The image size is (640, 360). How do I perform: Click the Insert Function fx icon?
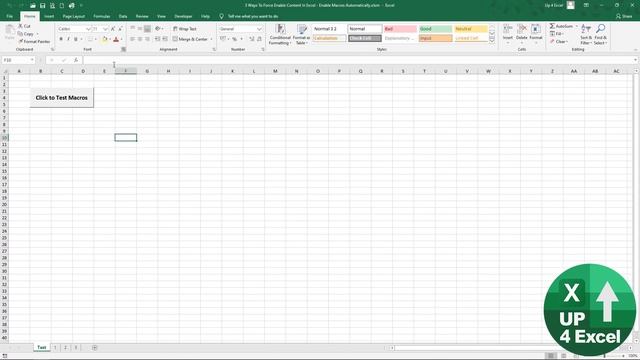76,60
